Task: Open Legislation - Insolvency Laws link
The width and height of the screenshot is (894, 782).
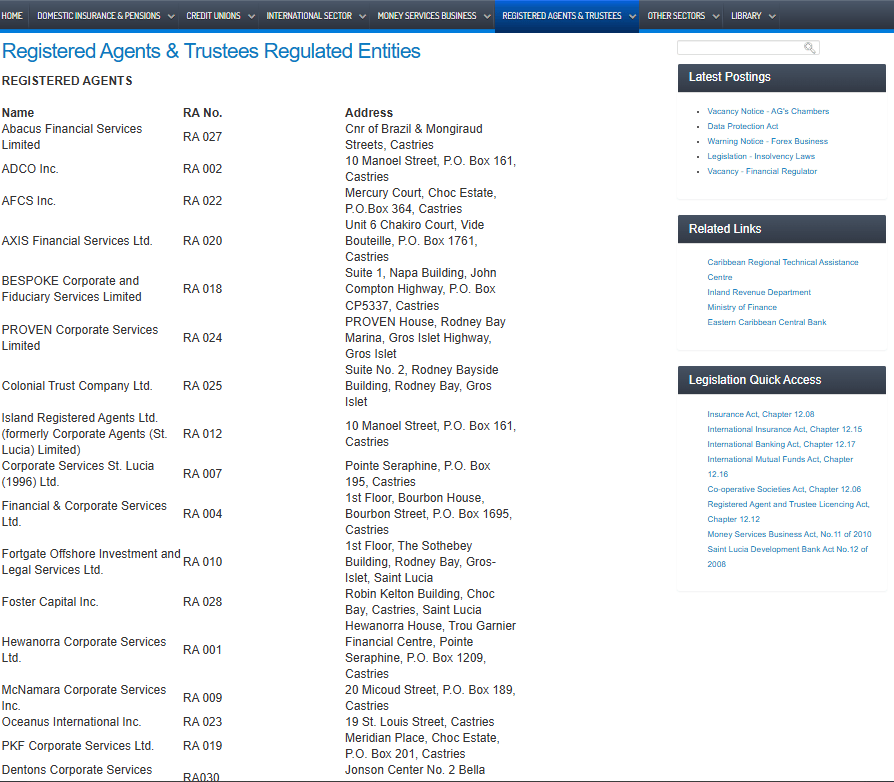Action: pos(761,156)
